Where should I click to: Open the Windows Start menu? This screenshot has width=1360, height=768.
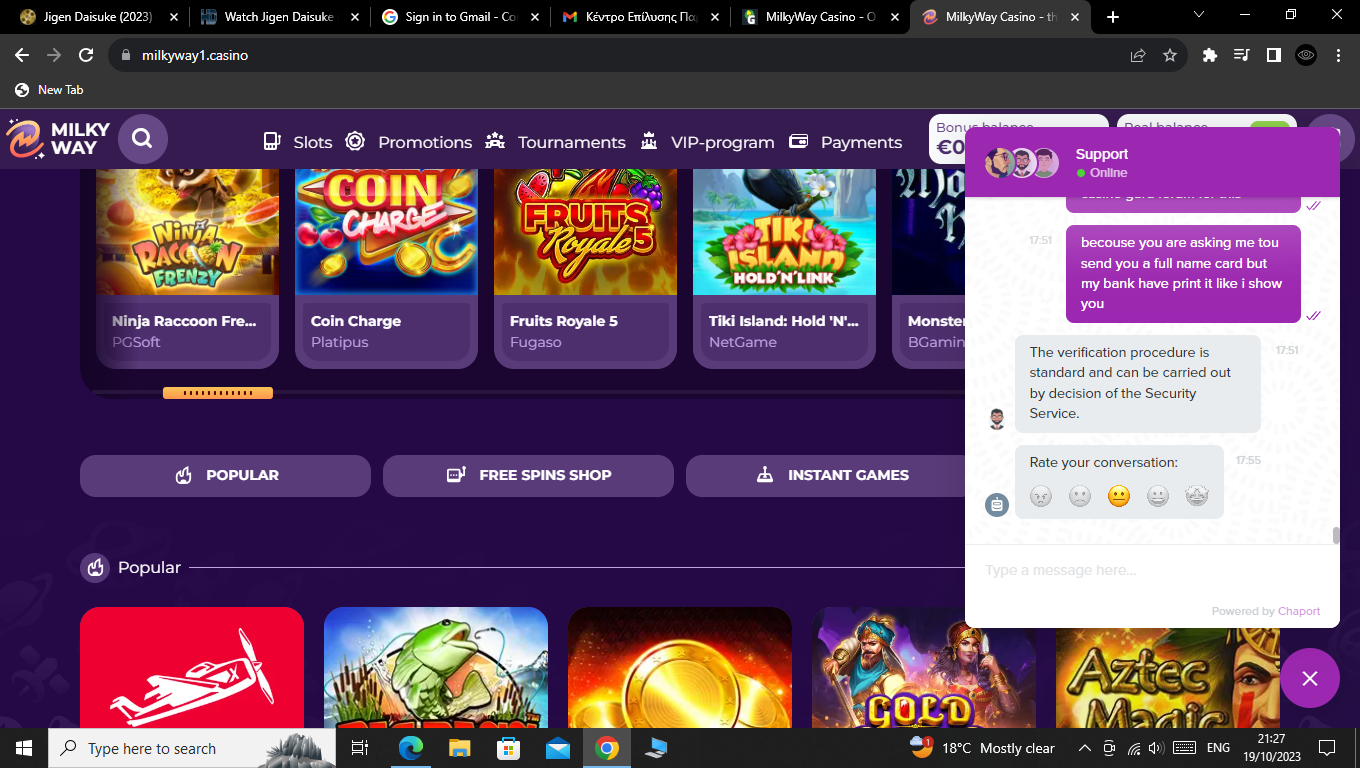tap(24, 748)
